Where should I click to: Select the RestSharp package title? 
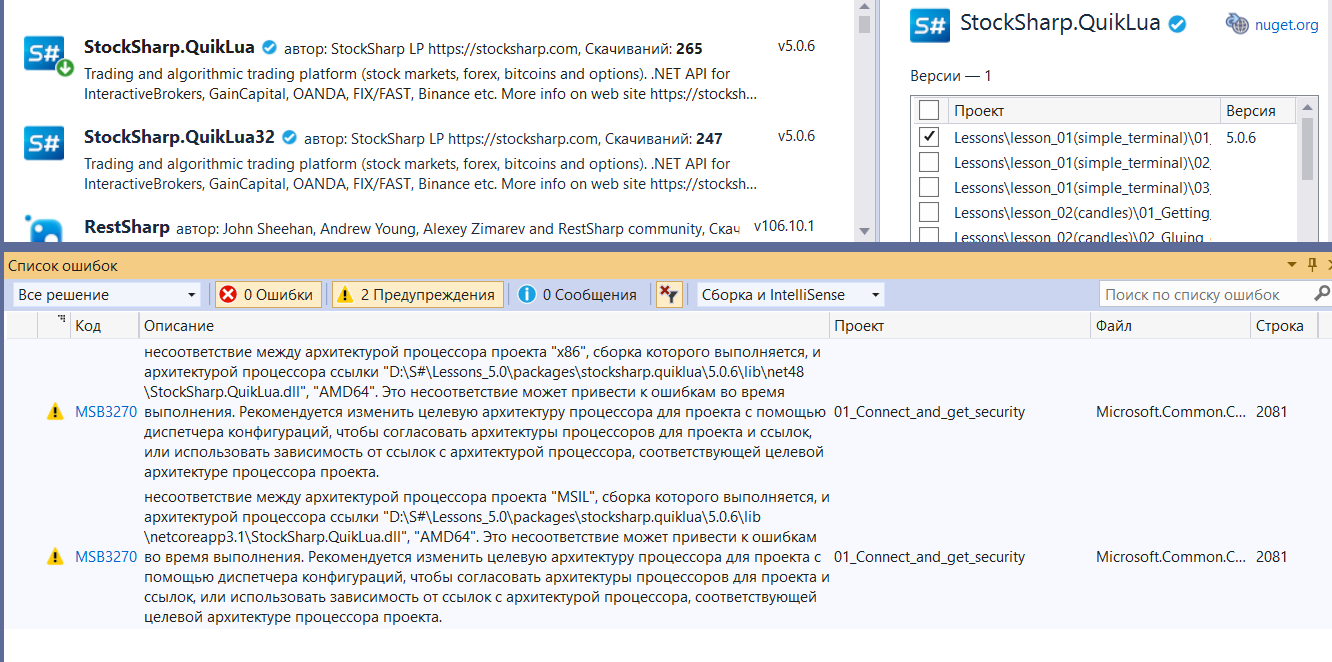tap(127, 227)
